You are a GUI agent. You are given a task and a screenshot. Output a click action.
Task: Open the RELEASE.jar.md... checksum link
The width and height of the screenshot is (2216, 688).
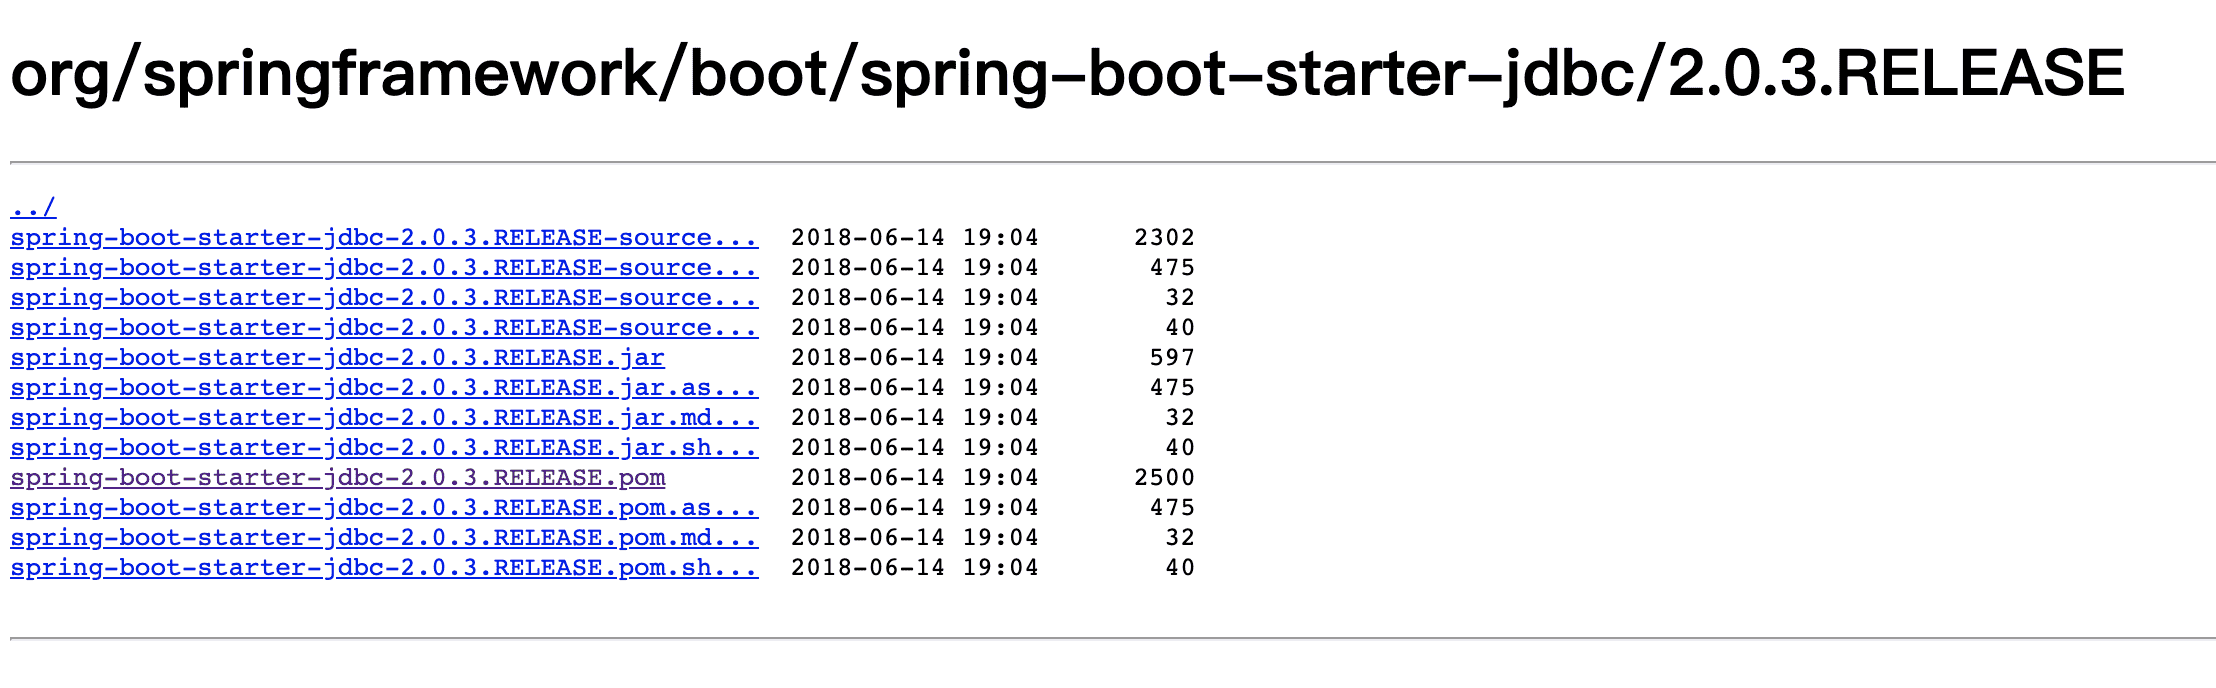pyautogui.click(x=383, y=418)
